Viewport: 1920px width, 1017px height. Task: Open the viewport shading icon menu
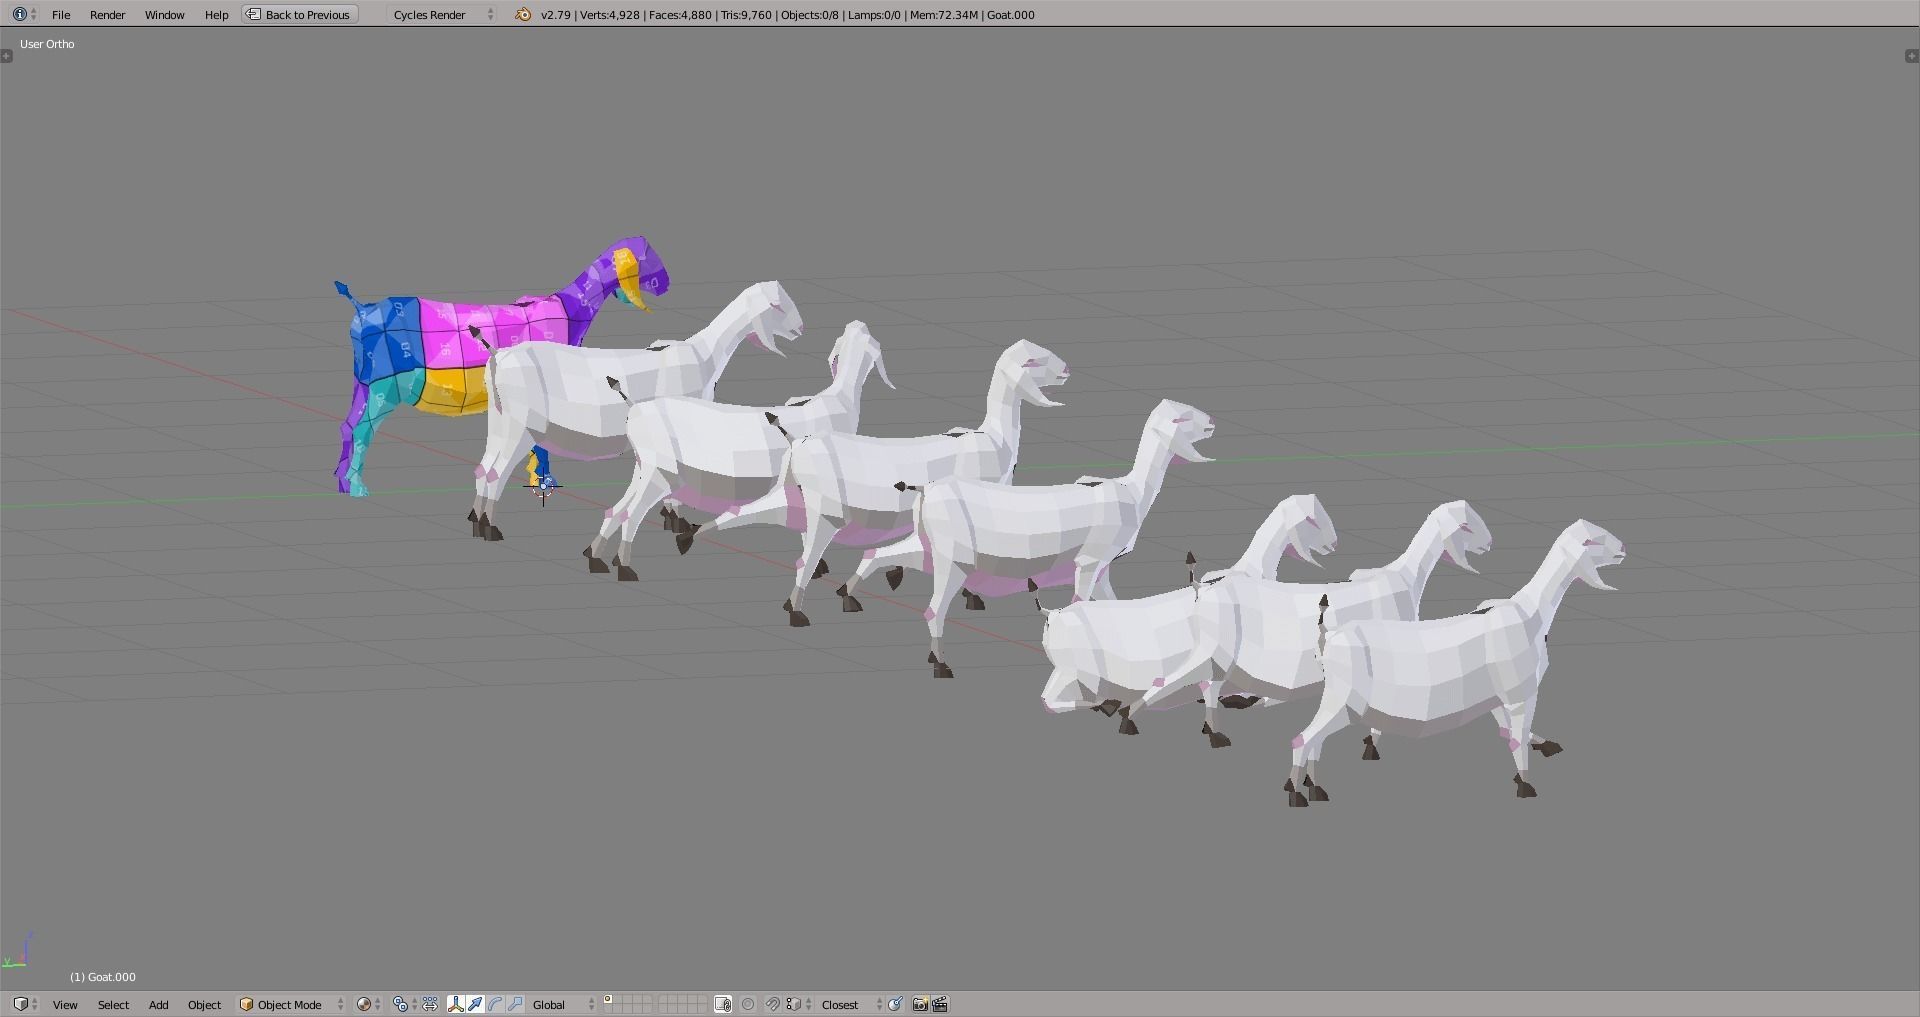click(x=365, y=1005)
